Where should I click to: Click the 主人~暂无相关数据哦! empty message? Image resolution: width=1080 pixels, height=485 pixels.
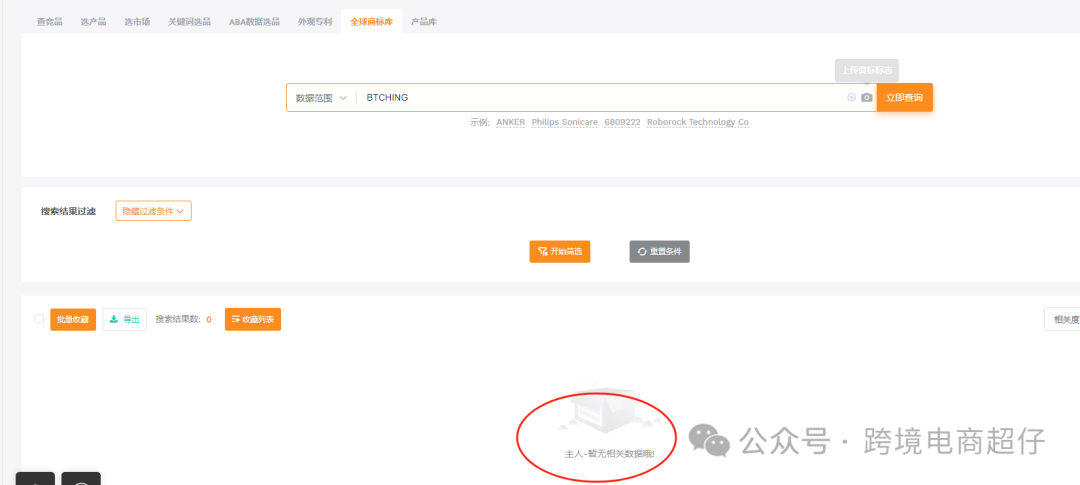pos(610,454)
